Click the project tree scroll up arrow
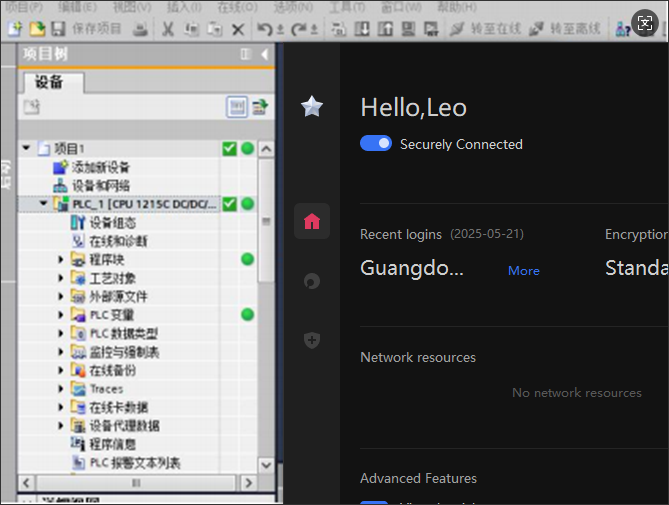Image resolution: width=669 pixels, height=505 pixels. pyautogui.click(x=266, y=149)
